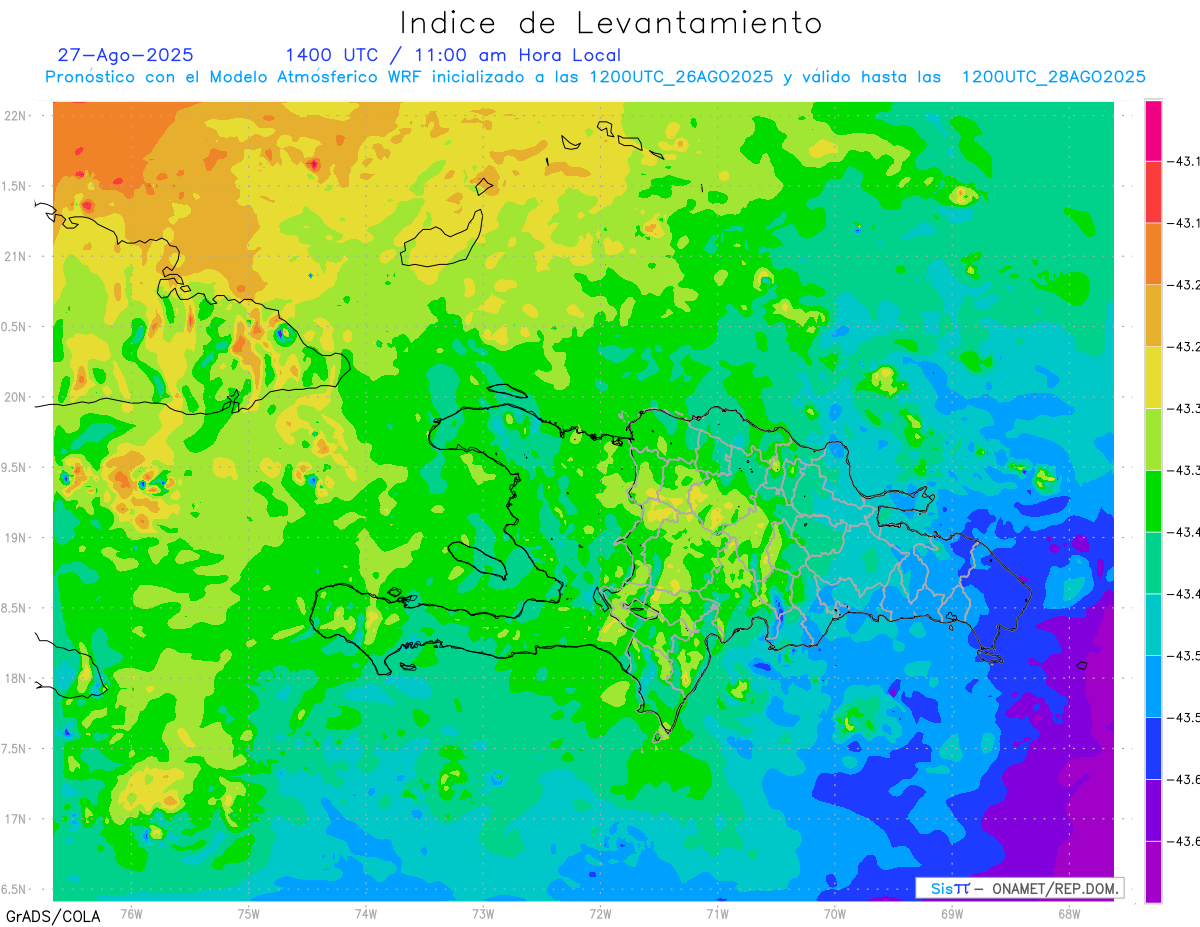
Task: Click the purple swatch at the legend bottom
Action: pyautogui.click(x=1153, y=872)
